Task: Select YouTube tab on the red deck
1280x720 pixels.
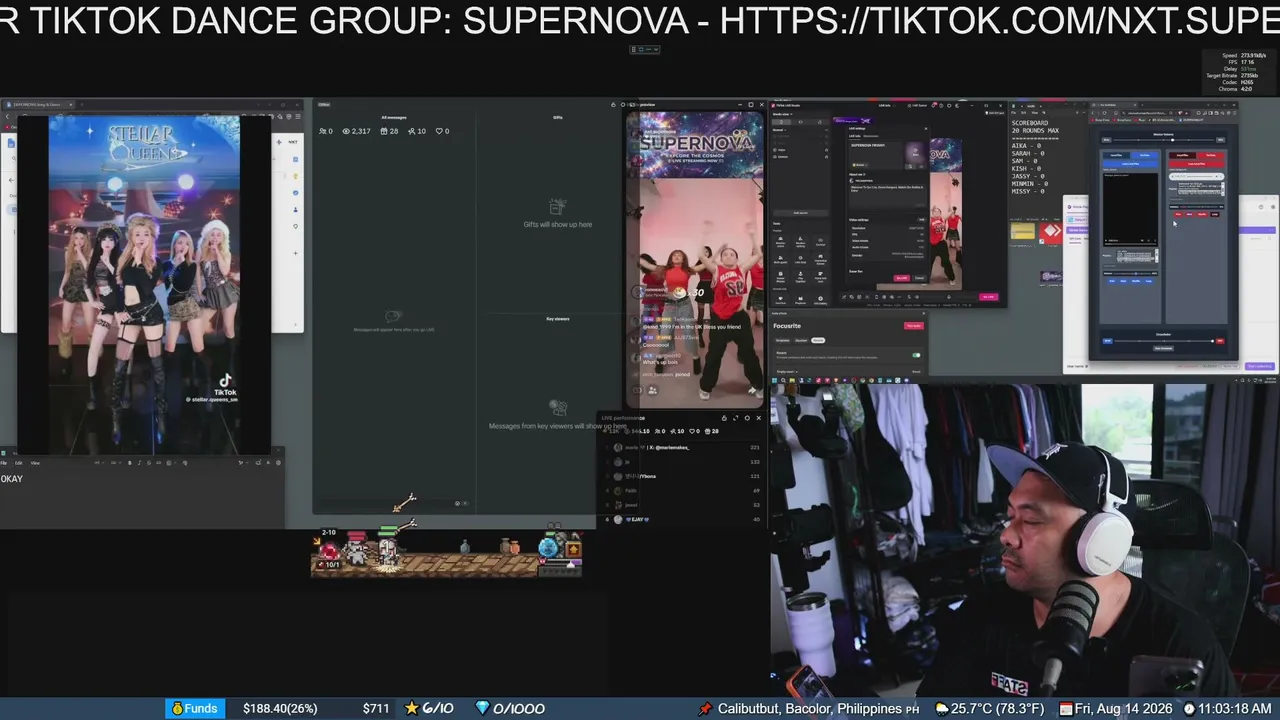Action: (x=1211, y=155)
